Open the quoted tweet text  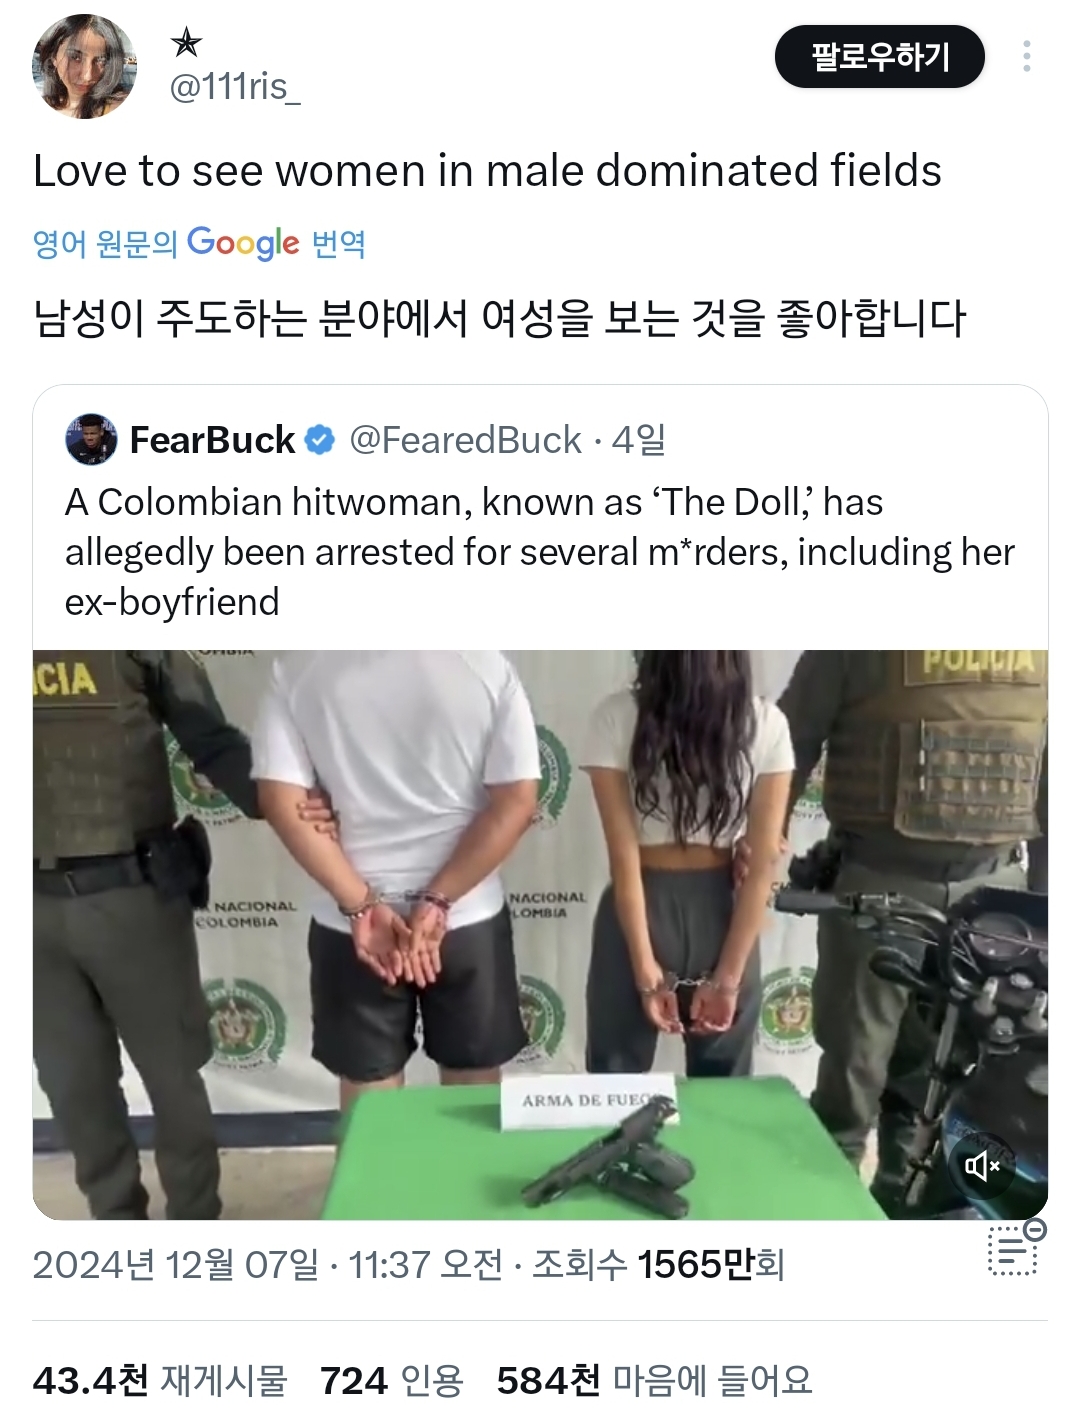point(540,552)
